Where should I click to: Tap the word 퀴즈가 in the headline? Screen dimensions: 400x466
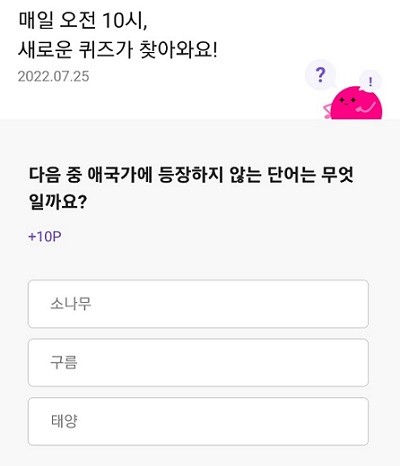click(106, 51)
